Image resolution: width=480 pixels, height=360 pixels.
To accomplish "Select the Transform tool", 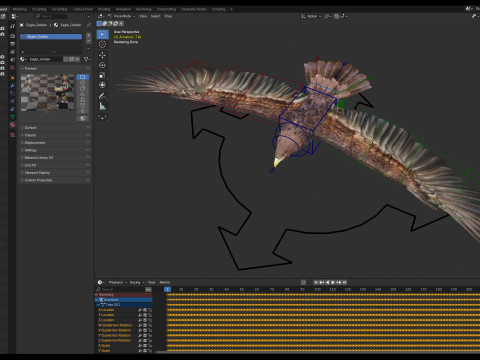I will tap(102, 85).
